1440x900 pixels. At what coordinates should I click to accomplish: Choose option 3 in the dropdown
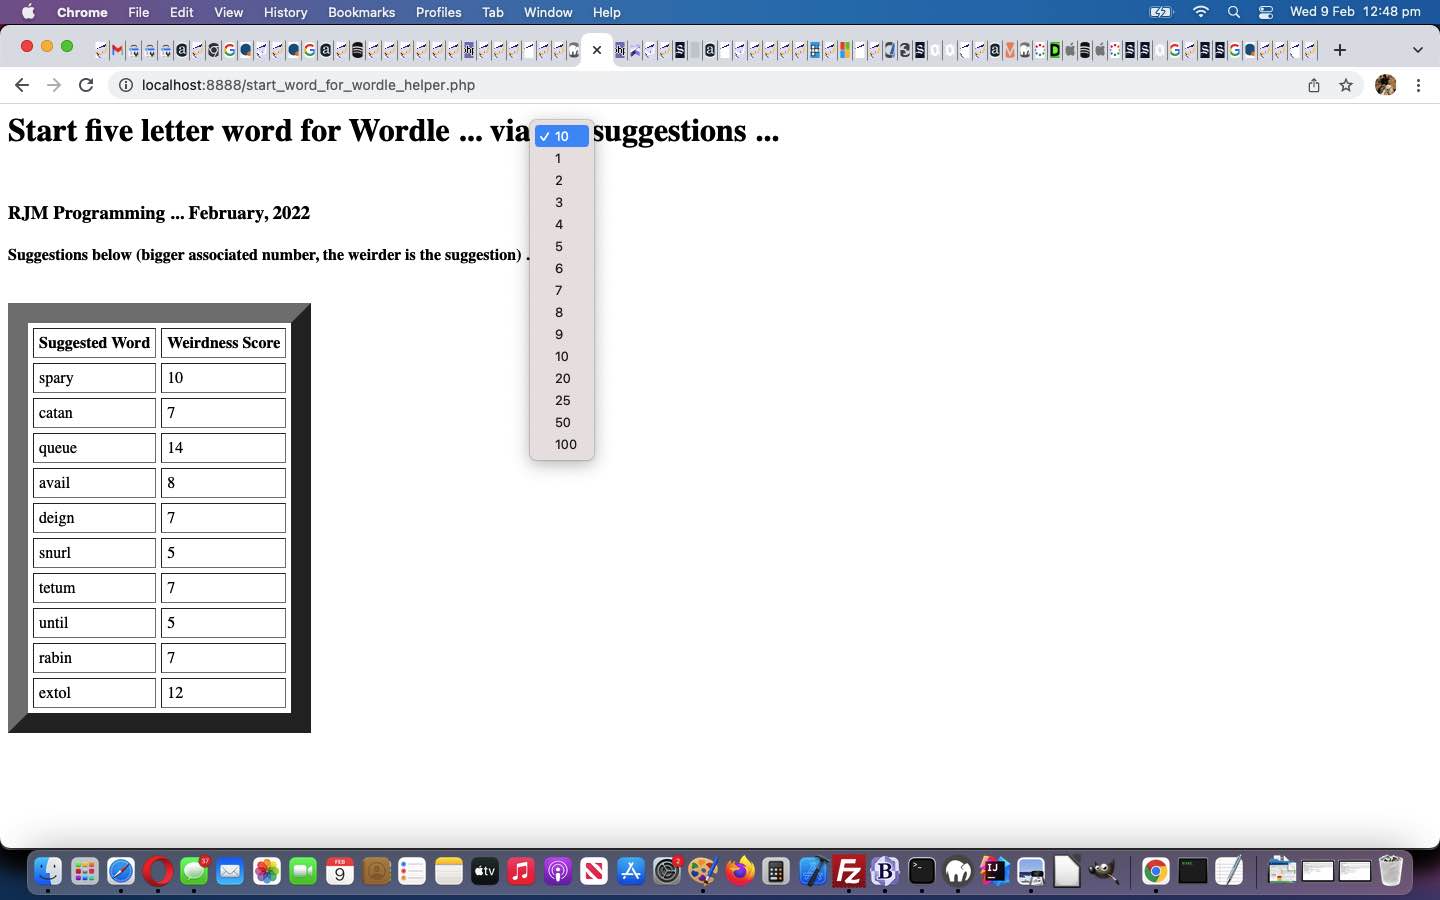click(x=562, y=202)
